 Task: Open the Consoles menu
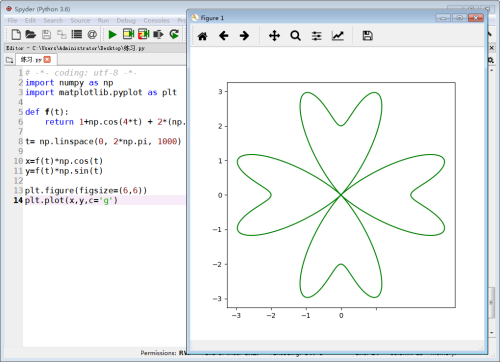pyautogui.click(x=156, y=20)
